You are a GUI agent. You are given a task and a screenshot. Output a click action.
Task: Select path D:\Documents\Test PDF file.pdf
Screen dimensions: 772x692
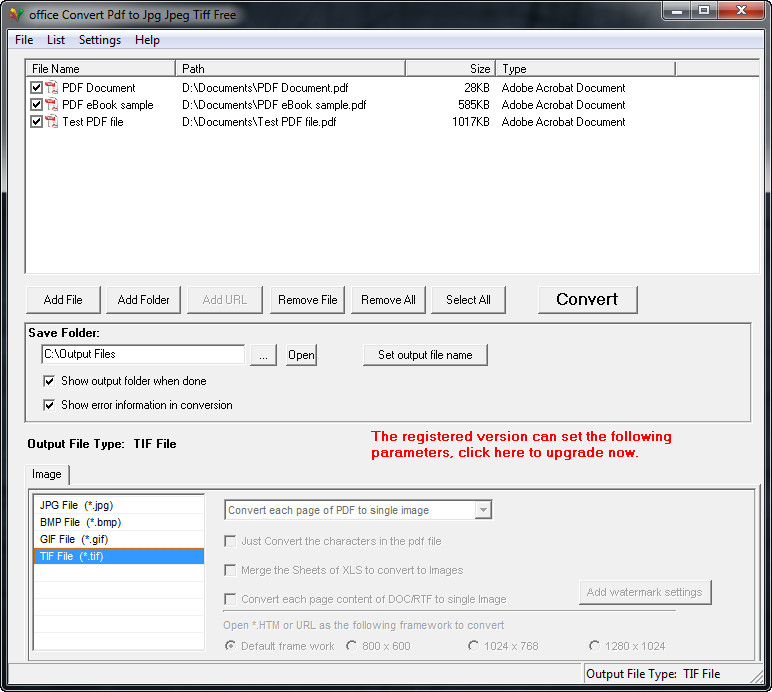[259, 122]
